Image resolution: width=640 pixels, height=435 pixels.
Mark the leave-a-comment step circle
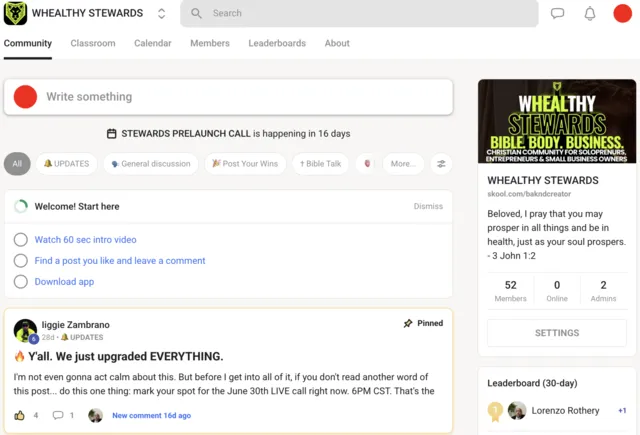[21, 260]
